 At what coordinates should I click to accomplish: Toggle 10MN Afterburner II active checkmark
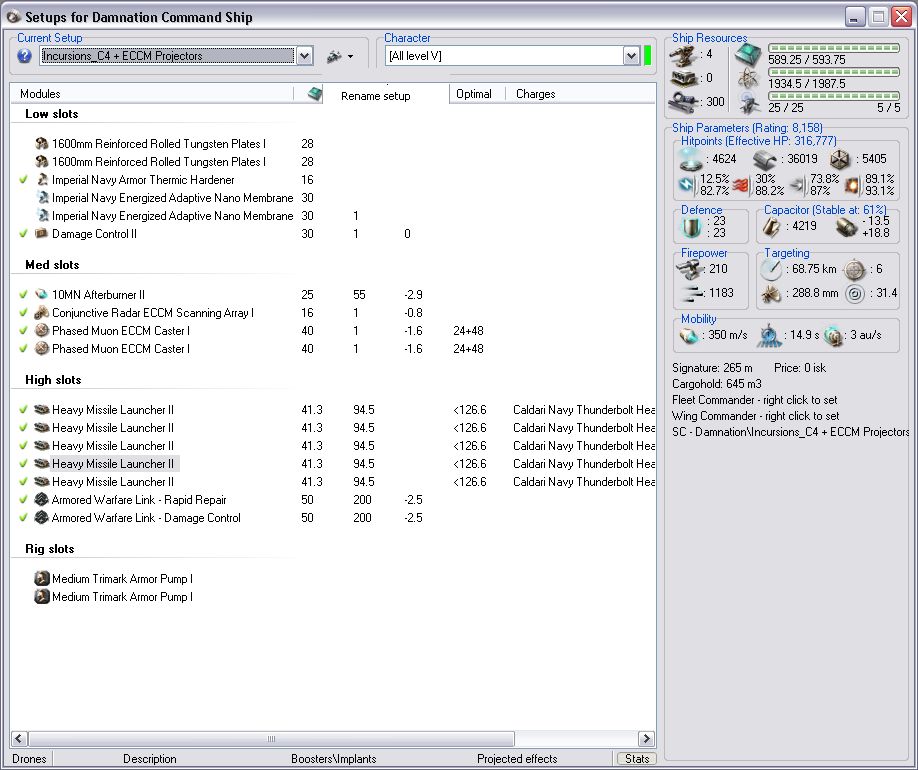click(x=23, y=295)
